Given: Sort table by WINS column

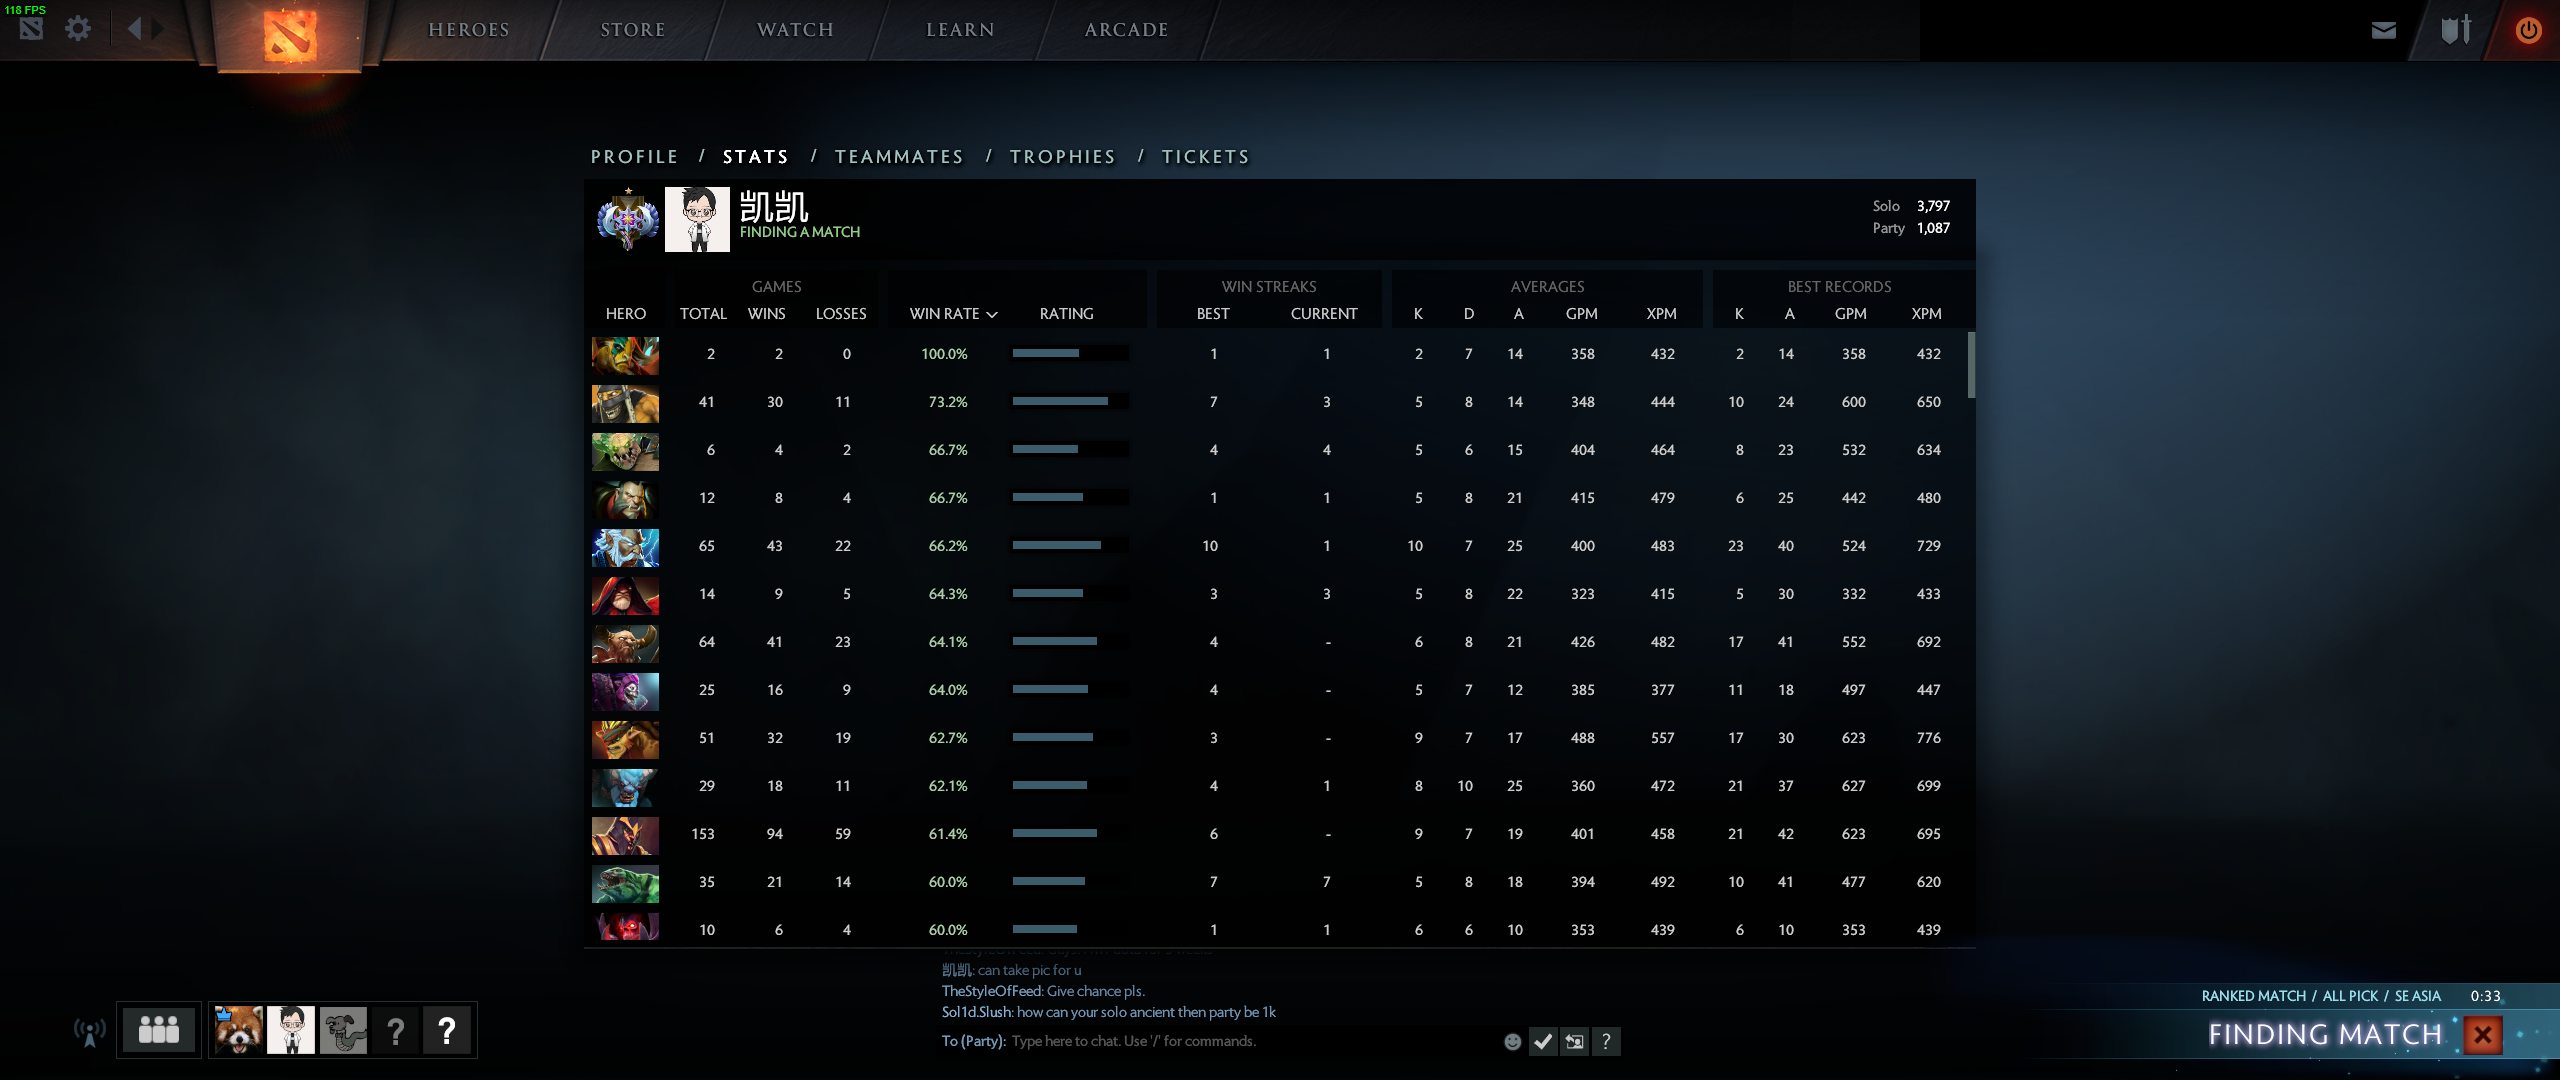Looking at the screenshot, I should pyautogui.click(x=767, y=314).
